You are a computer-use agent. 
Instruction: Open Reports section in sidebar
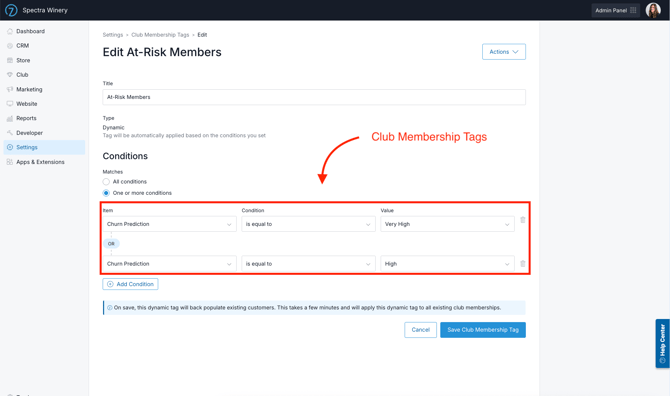click(26, 118)
